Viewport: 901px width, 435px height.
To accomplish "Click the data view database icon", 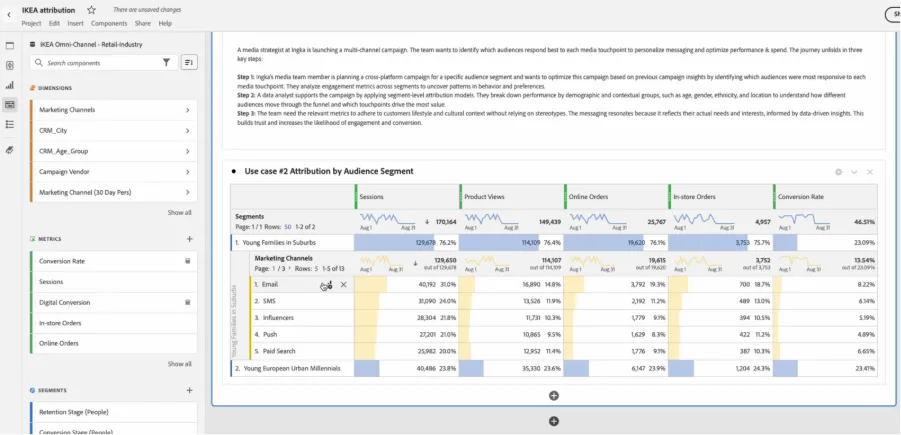I will click(x=33, y=44).
